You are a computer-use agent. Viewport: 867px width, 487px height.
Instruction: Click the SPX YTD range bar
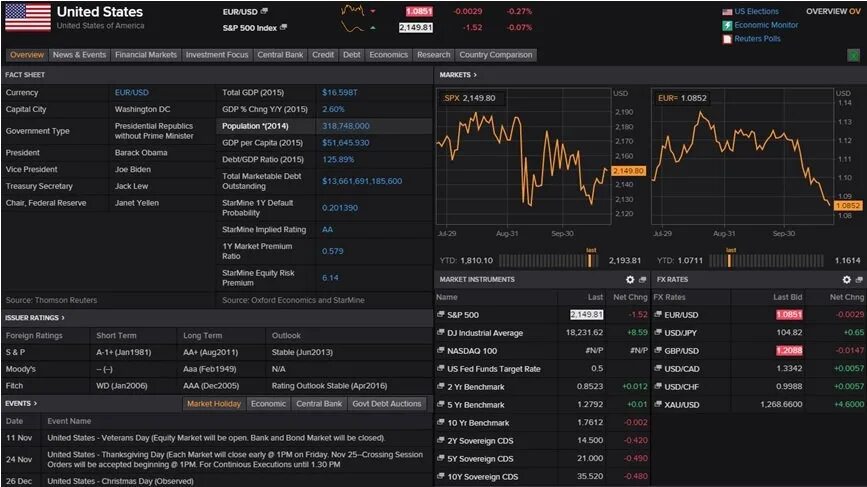[x=548, y=260]
